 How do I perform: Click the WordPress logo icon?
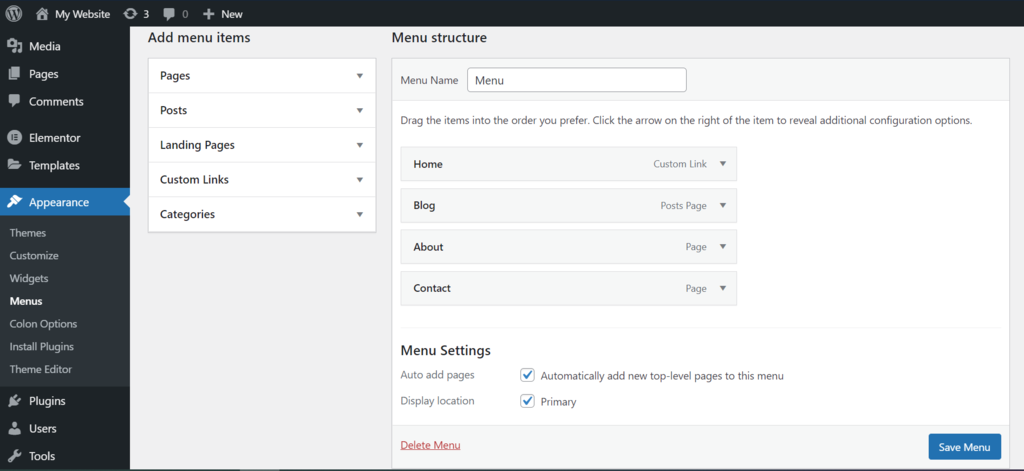(14, 14)
